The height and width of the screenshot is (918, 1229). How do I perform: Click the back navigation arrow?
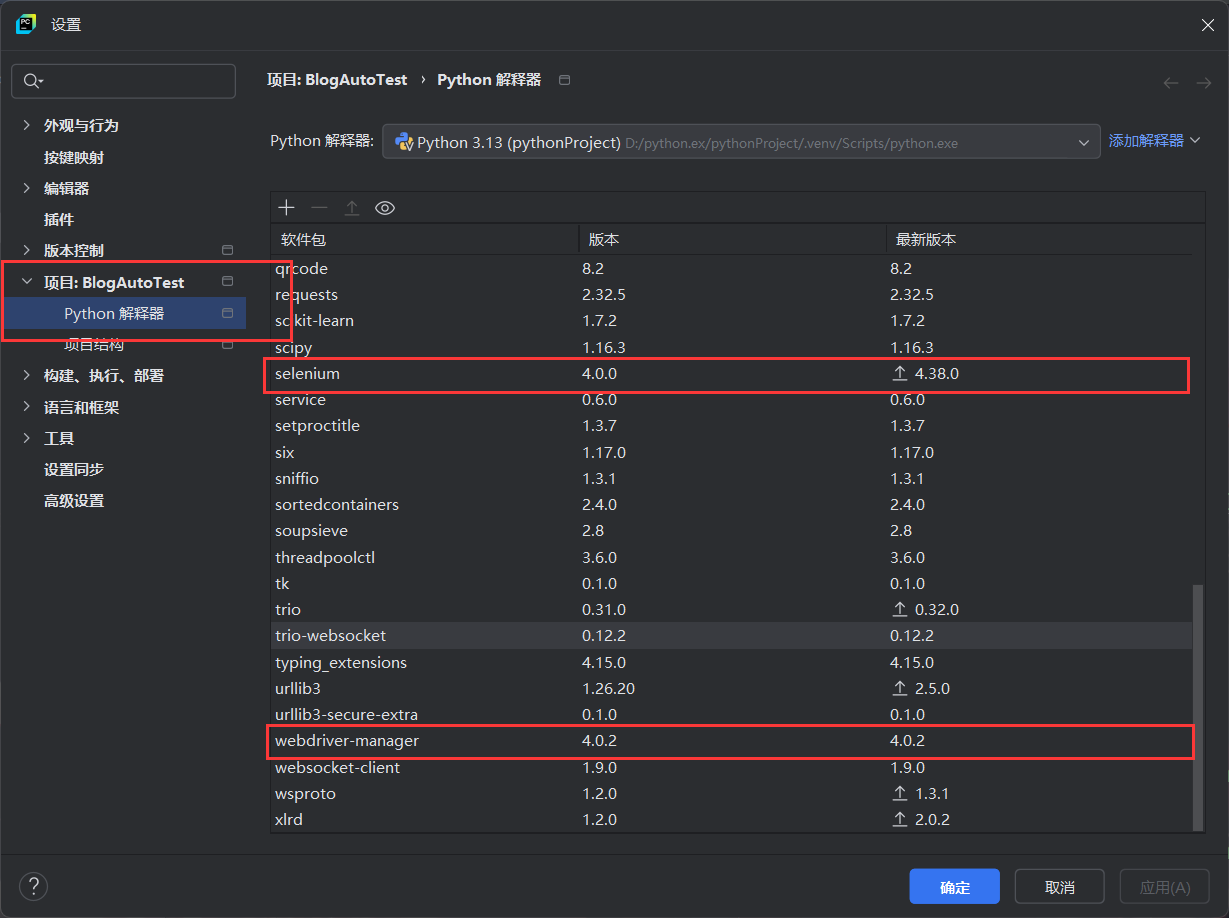coord(1171,83)
